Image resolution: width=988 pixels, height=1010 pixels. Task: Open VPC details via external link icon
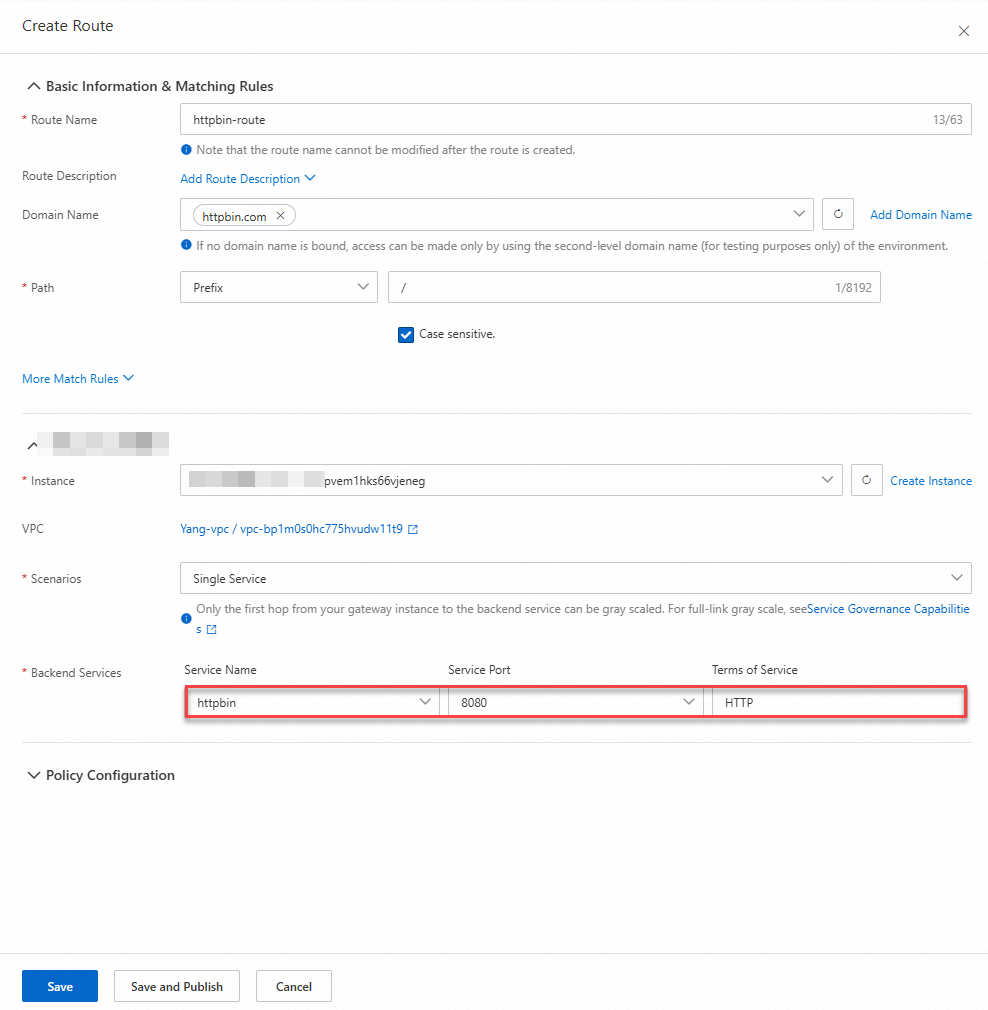pyautogui.click(x=413, y=529)
